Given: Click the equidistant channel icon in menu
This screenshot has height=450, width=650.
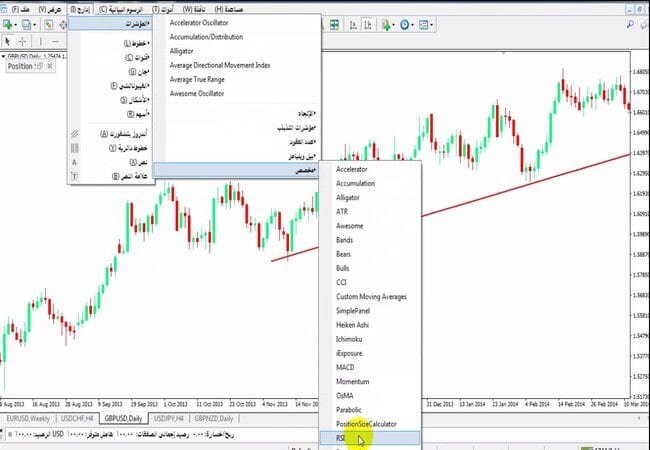Looking at the screenshot, I should [x=75, y=133].
